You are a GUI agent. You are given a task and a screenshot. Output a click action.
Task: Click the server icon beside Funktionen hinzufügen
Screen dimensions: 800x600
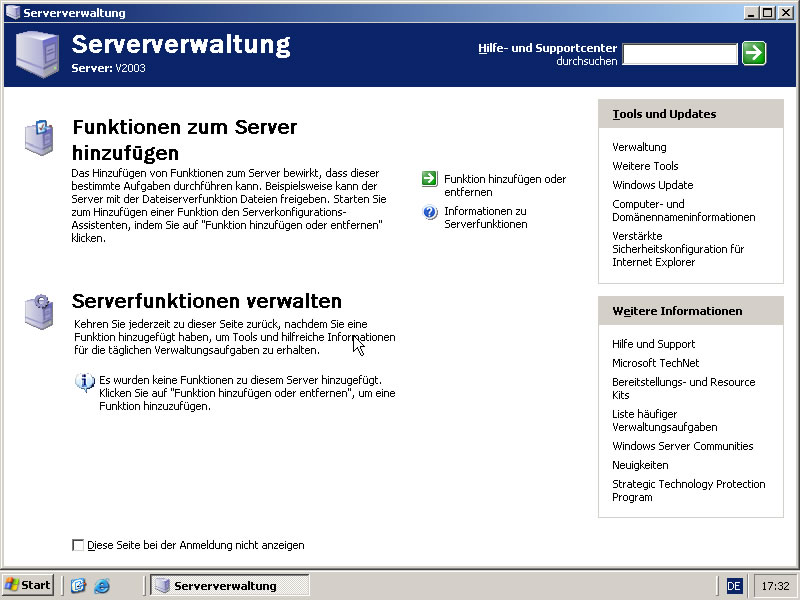[x=38, y=137]
